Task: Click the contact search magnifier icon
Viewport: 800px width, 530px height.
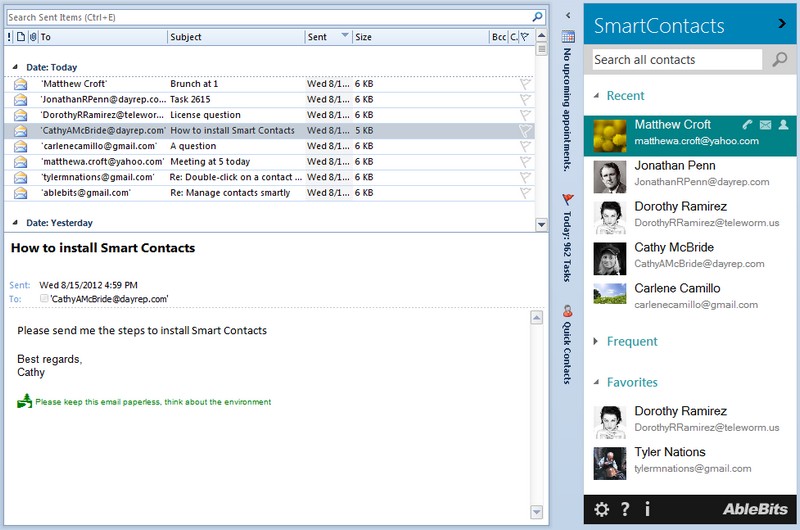Action: tap(779, 60)
